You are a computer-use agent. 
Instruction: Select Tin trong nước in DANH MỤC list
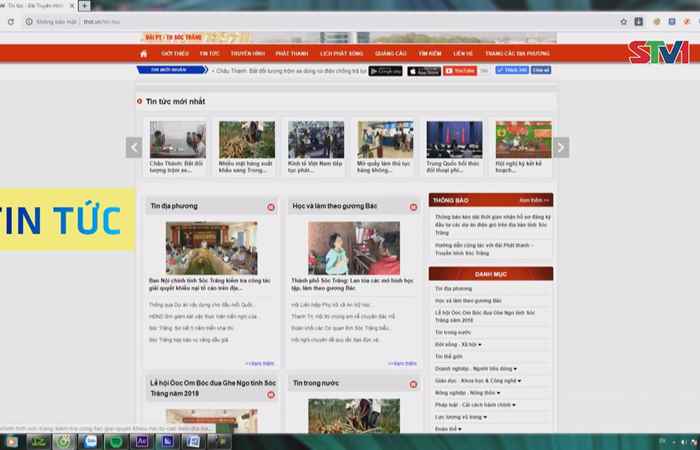coord(453,333)
